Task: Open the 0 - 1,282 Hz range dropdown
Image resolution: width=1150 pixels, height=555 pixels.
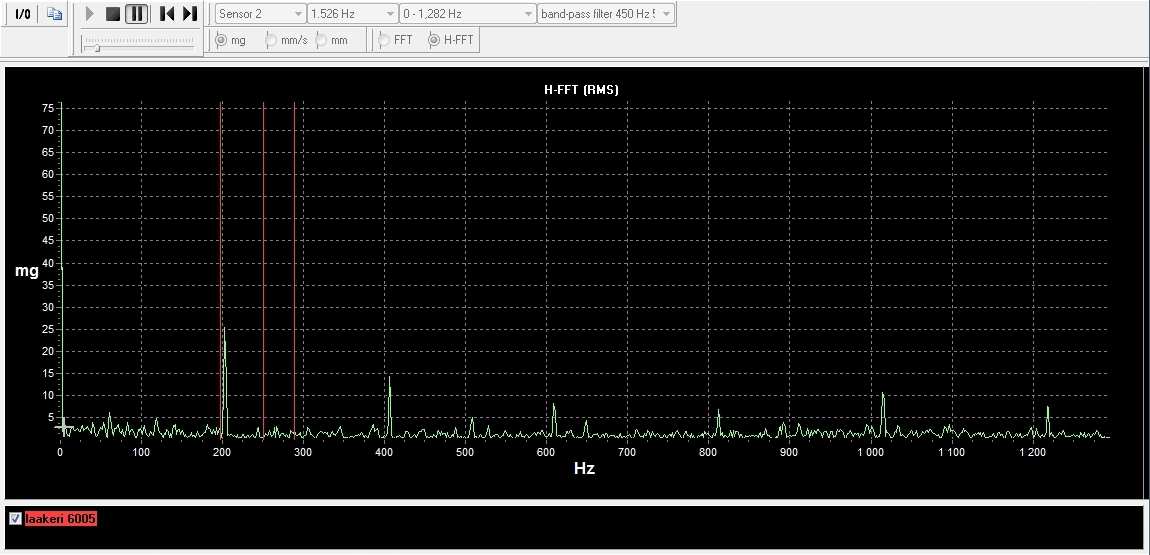Action: (x=468, y=14)
